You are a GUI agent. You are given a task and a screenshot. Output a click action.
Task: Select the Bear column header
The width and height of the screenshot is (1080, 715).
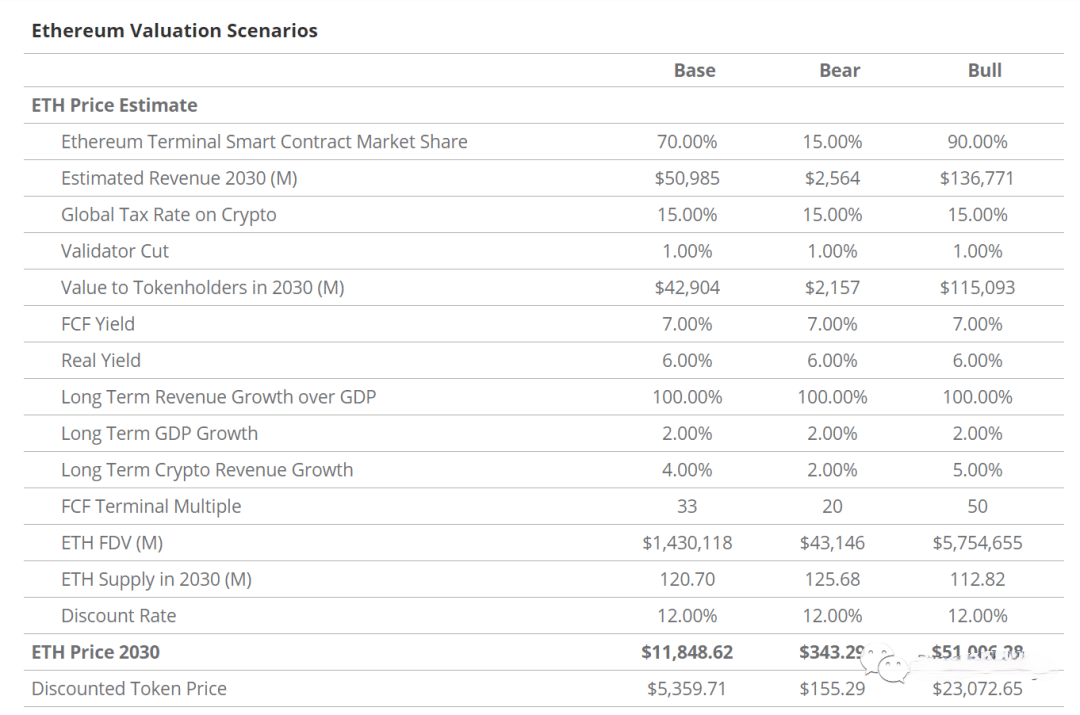[839, 71]
